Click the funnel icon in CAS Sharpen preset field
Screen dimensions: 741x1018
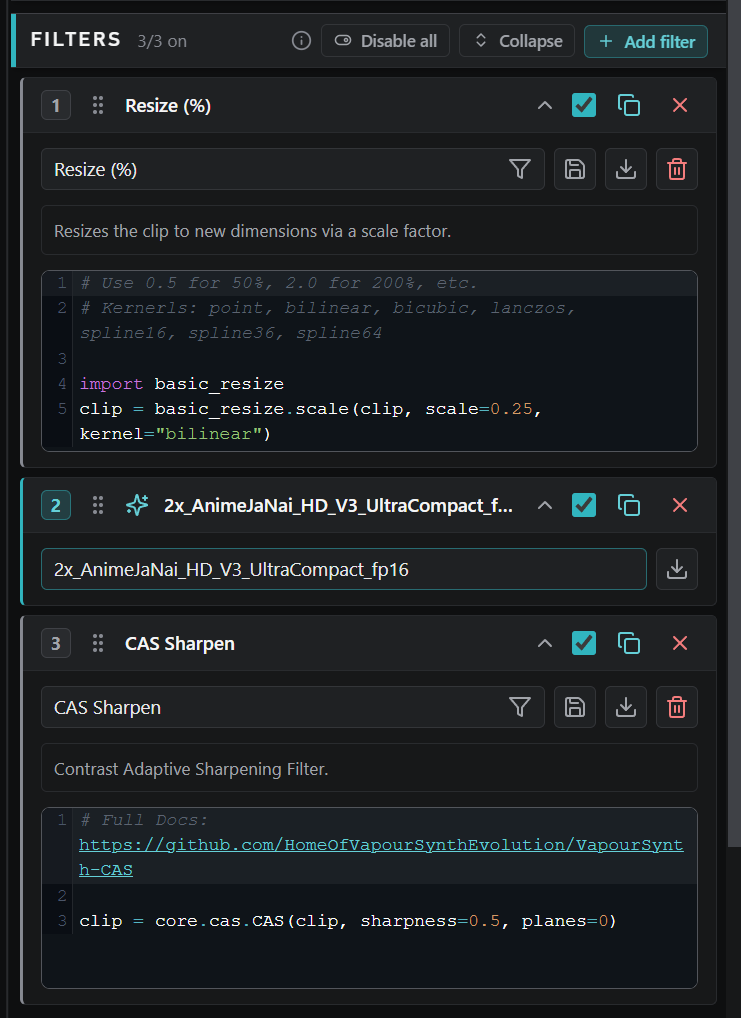520,707
